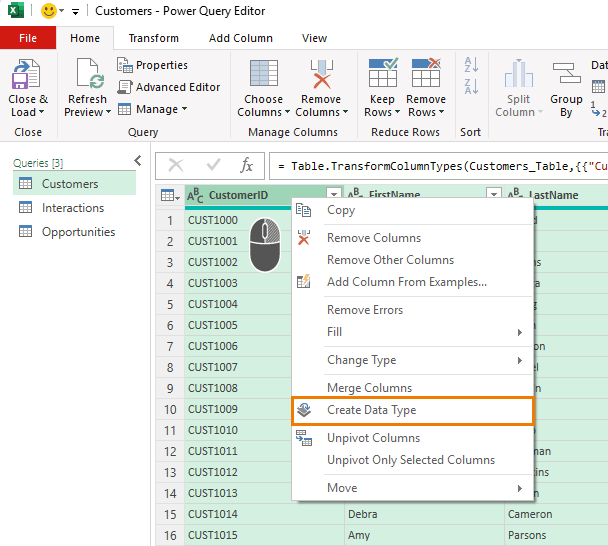Open the FirstName column filter dropdown
This screenshot has height=546, width=608.
point(494,193)
